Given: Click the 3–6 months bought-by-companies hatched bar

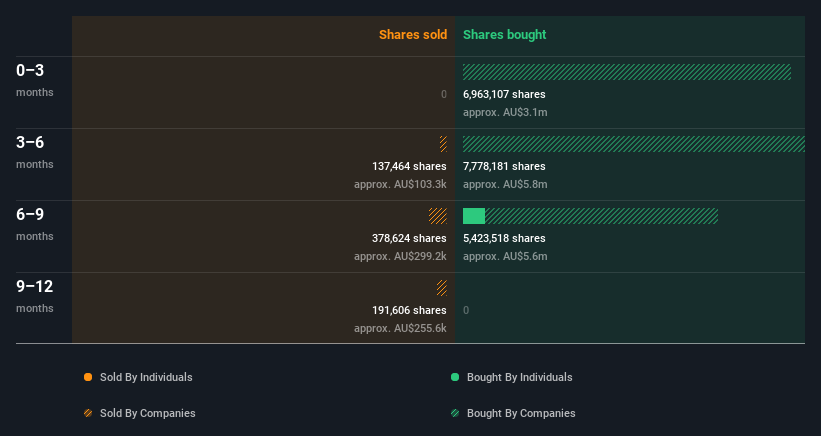Looking at the screenshot, I should [x=634, y=144].
